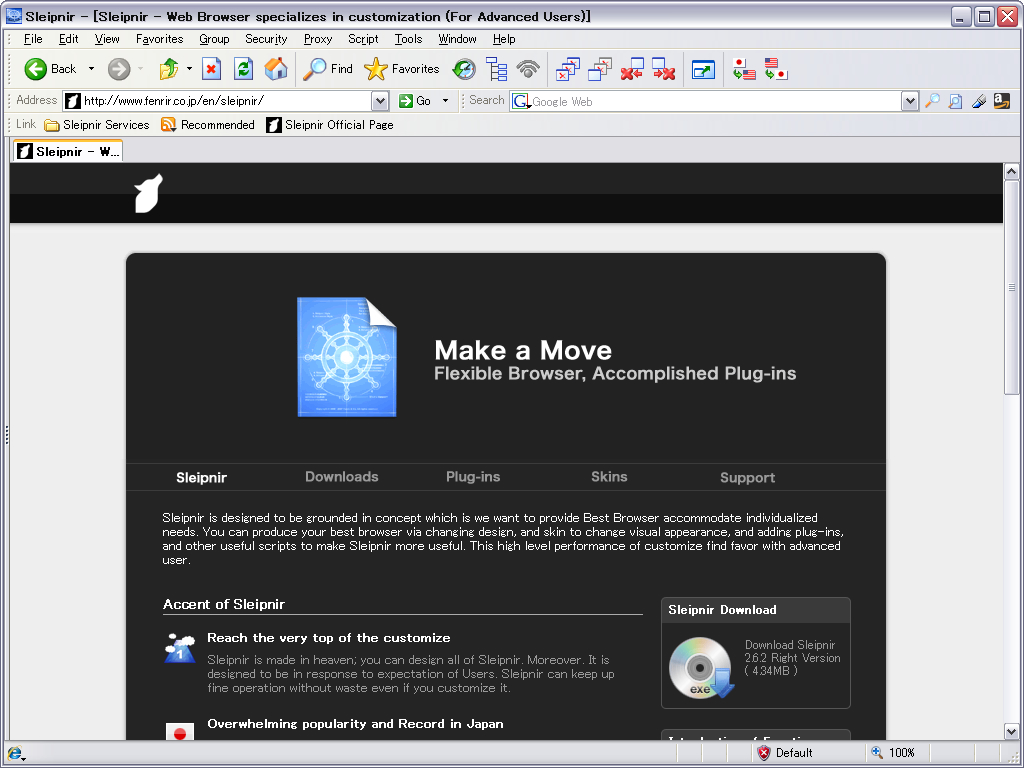1024x768 pixels.
Task: Close tabs to the right icon
Action: [x=664, y=69]
